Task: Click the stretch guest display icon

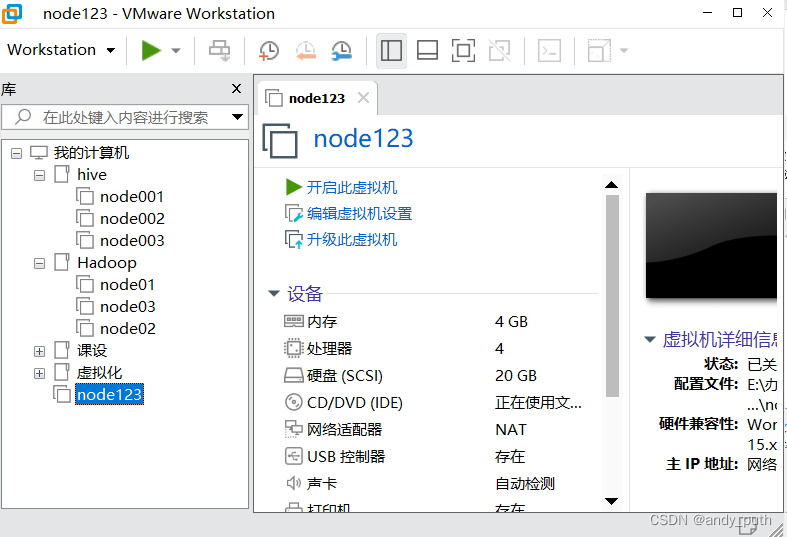Action: tap(599, 50)
